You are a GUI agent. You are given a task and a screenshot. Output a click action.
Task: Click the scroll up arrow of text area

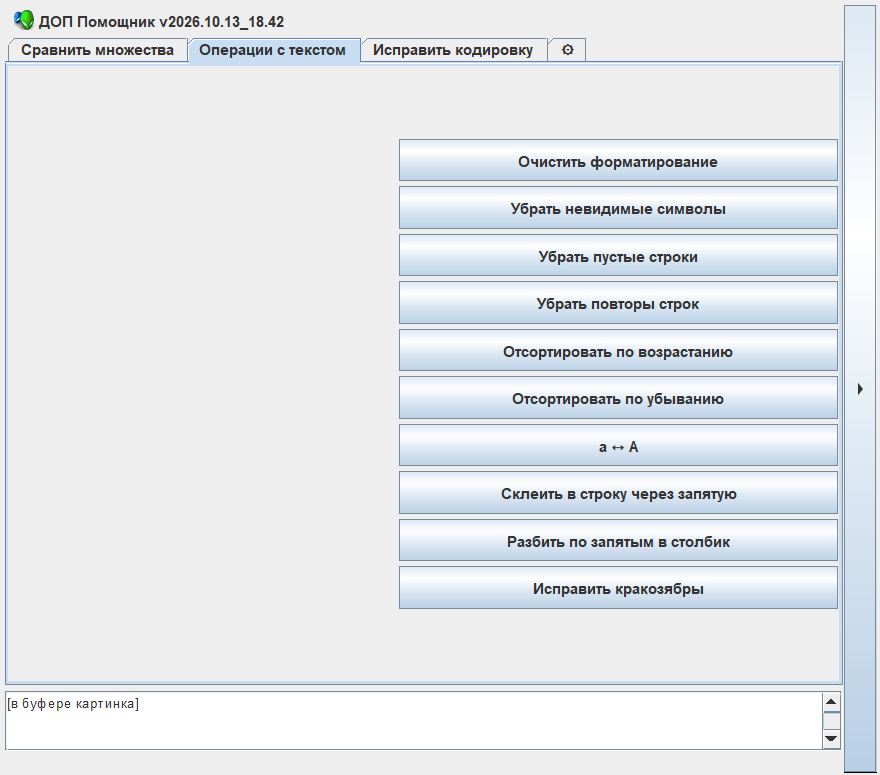pos(831,702)
